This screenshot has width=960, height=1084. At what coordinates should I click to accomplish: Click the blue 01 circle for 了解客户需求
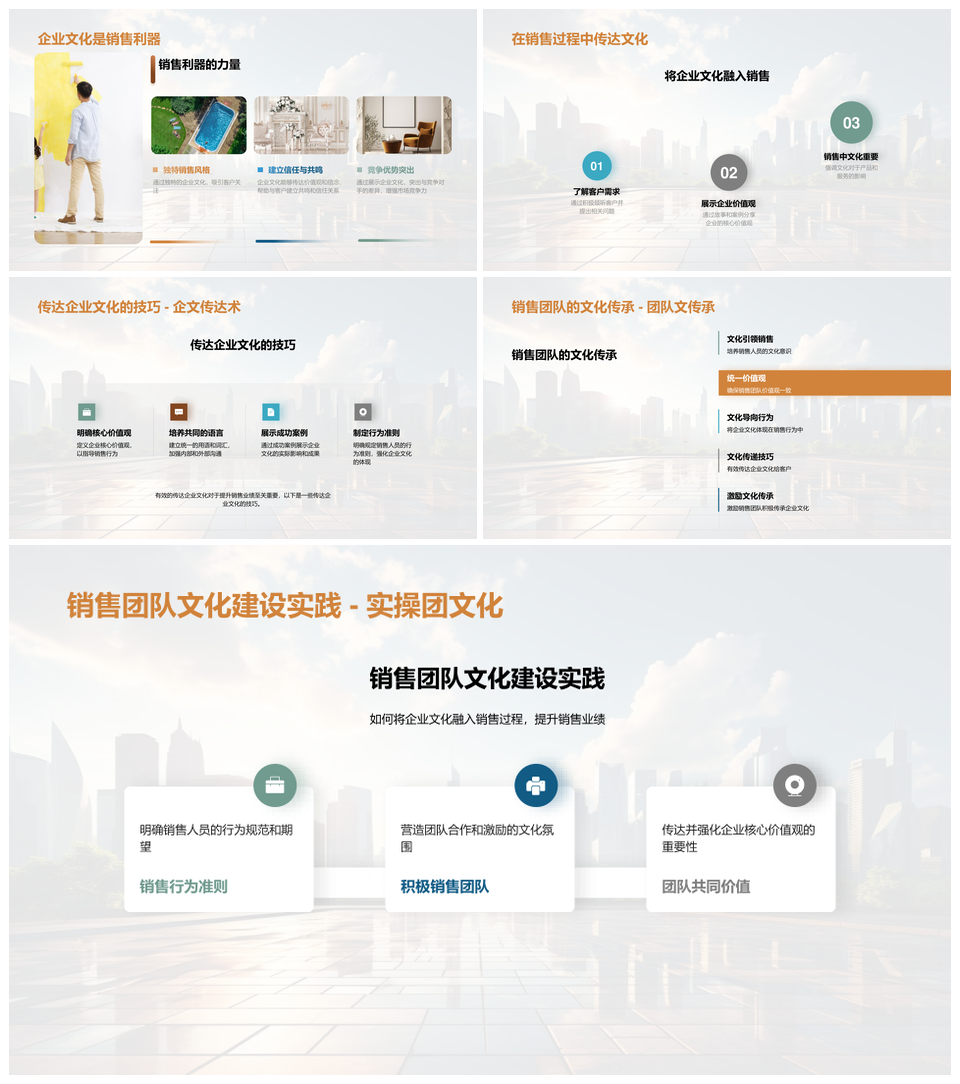tap(597, 166)
